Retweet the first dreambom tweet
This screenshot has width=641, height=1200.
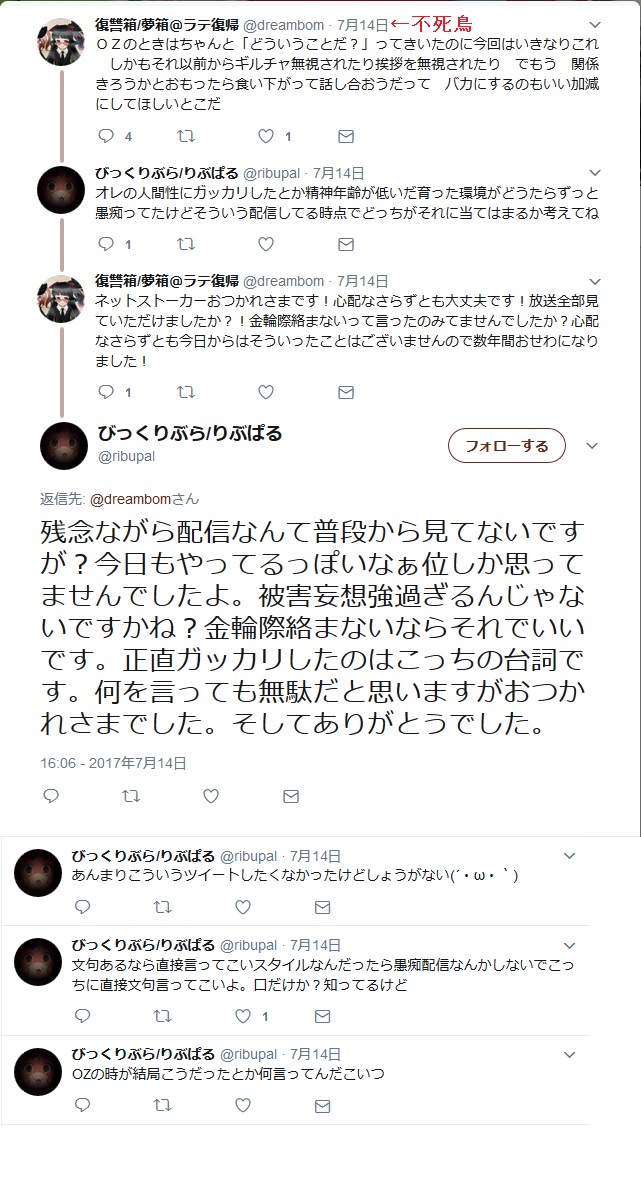(x=186, y=136)
